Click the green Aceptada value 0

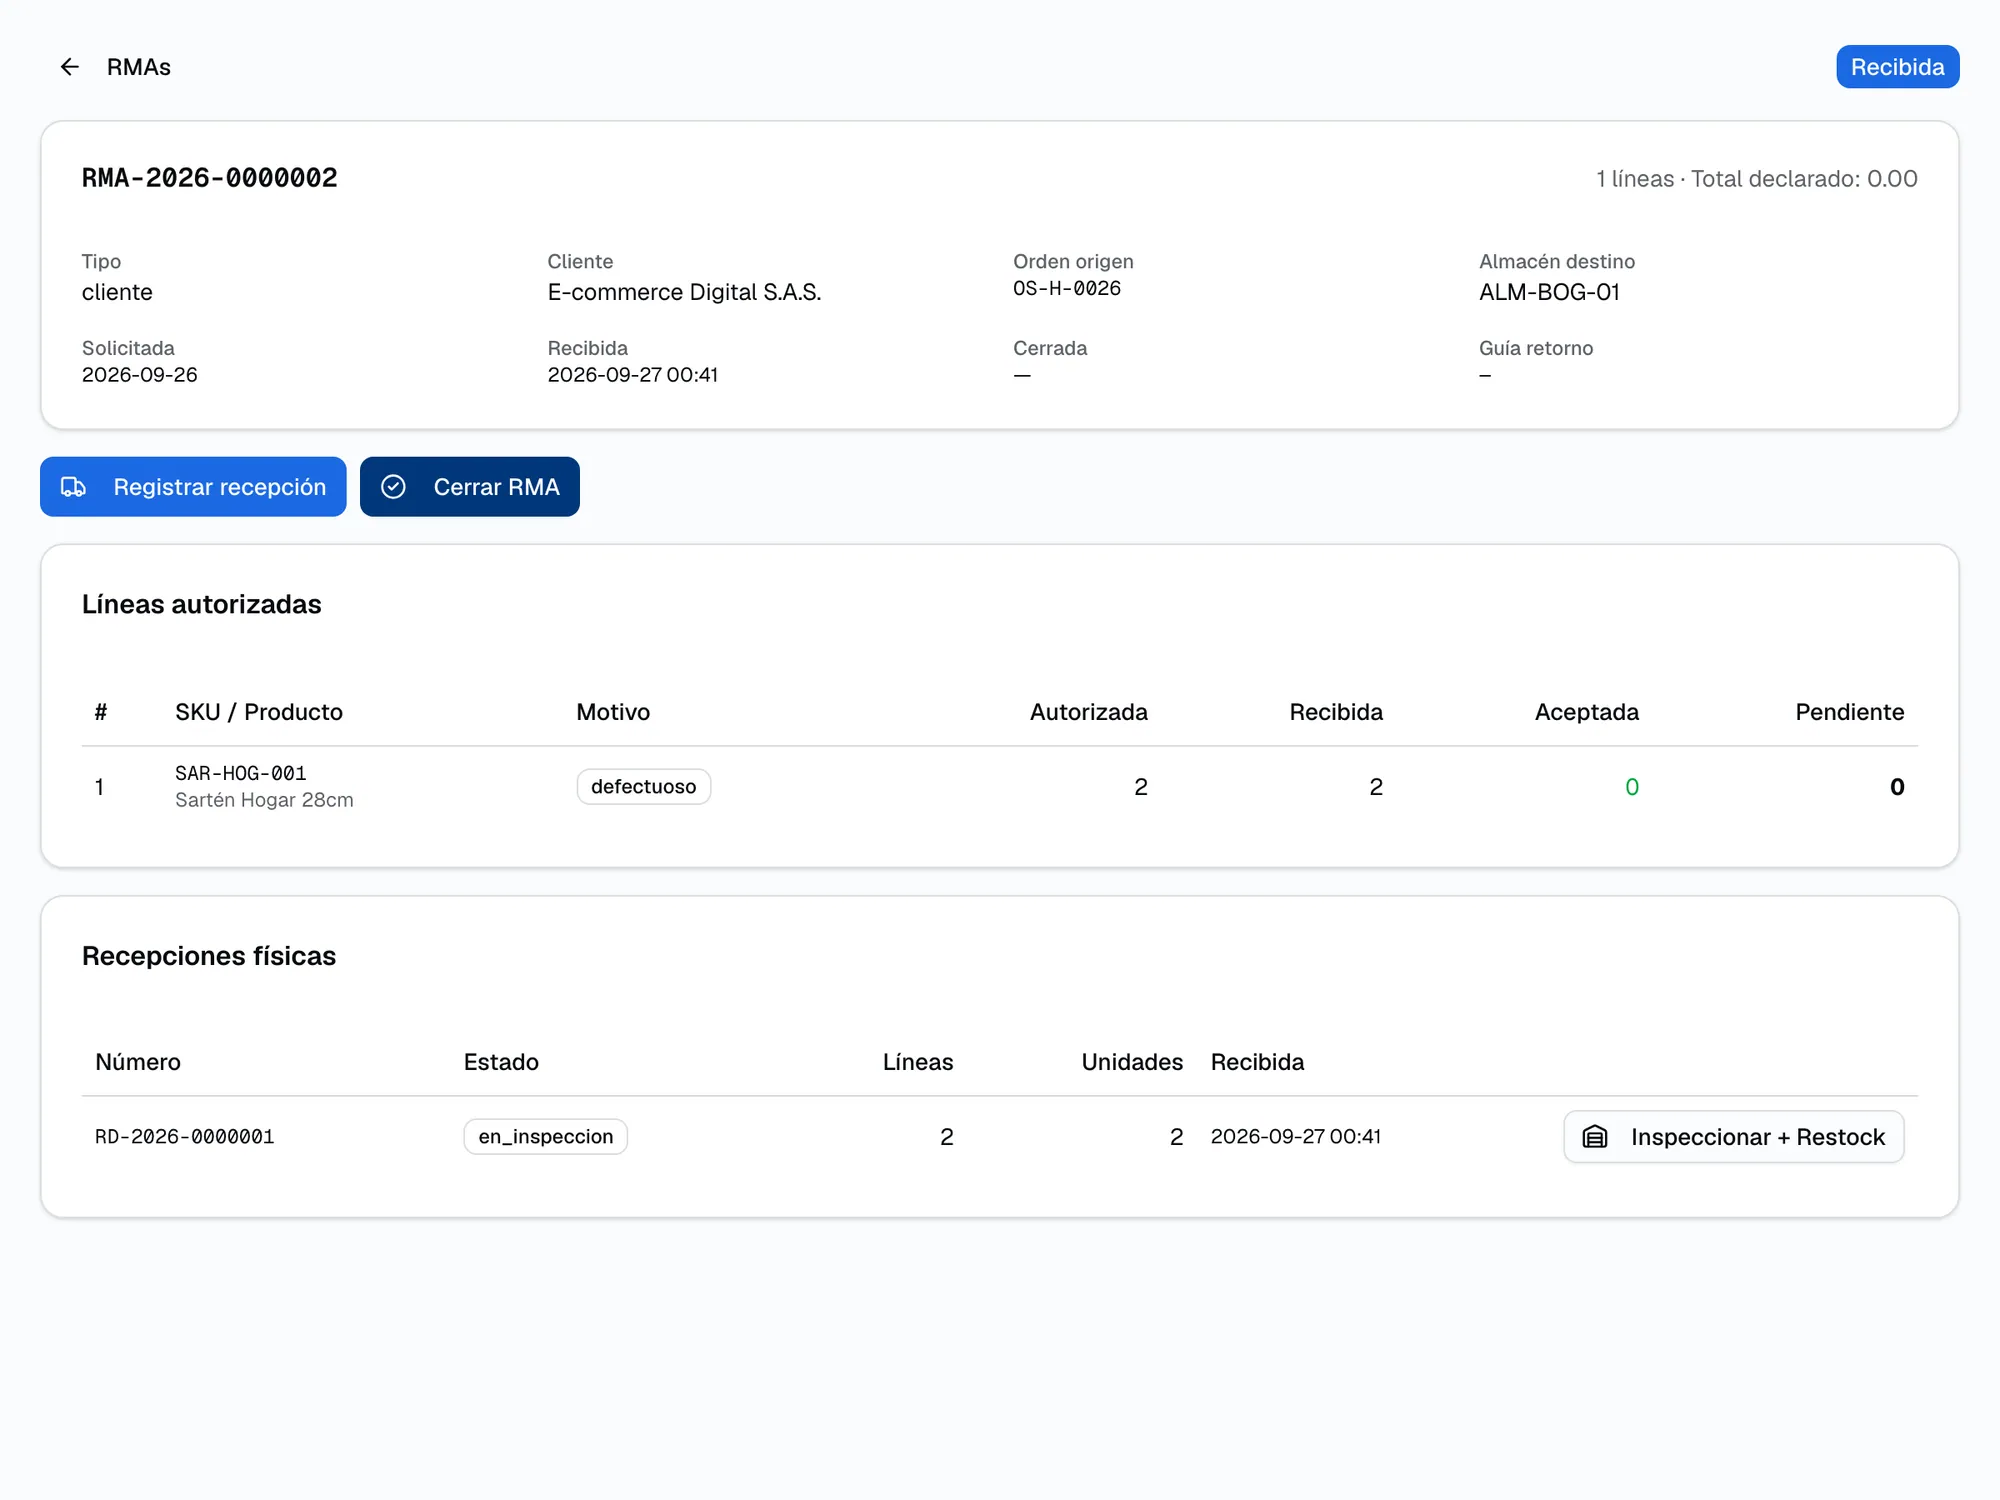pyautogui.click(x=1632, y=787)
